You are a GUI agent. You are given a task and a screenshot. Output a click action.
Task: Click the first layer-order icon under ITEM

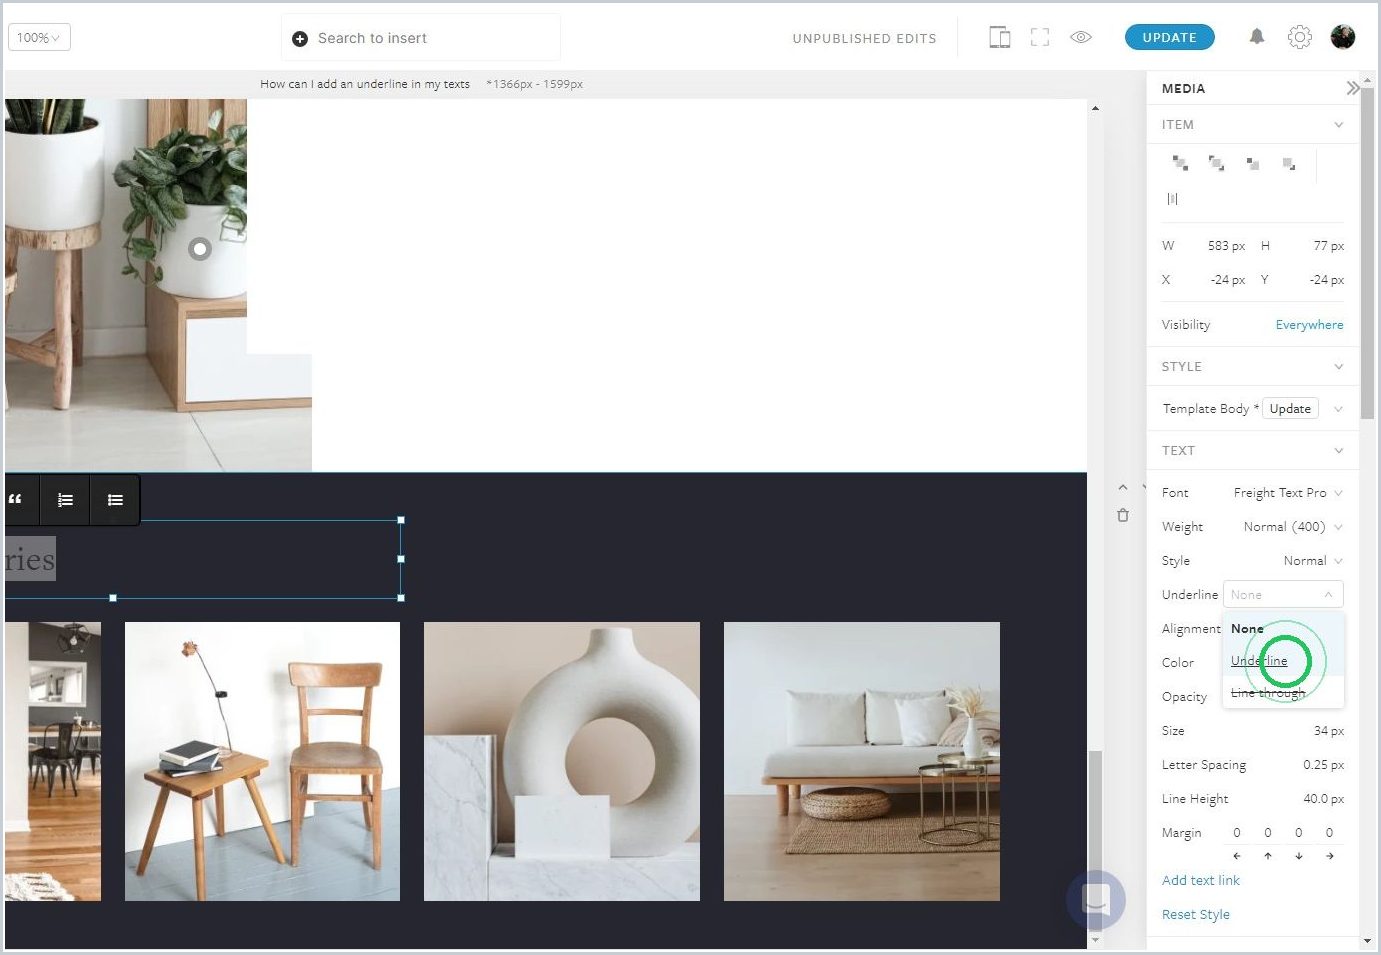tap(1180, 163)
